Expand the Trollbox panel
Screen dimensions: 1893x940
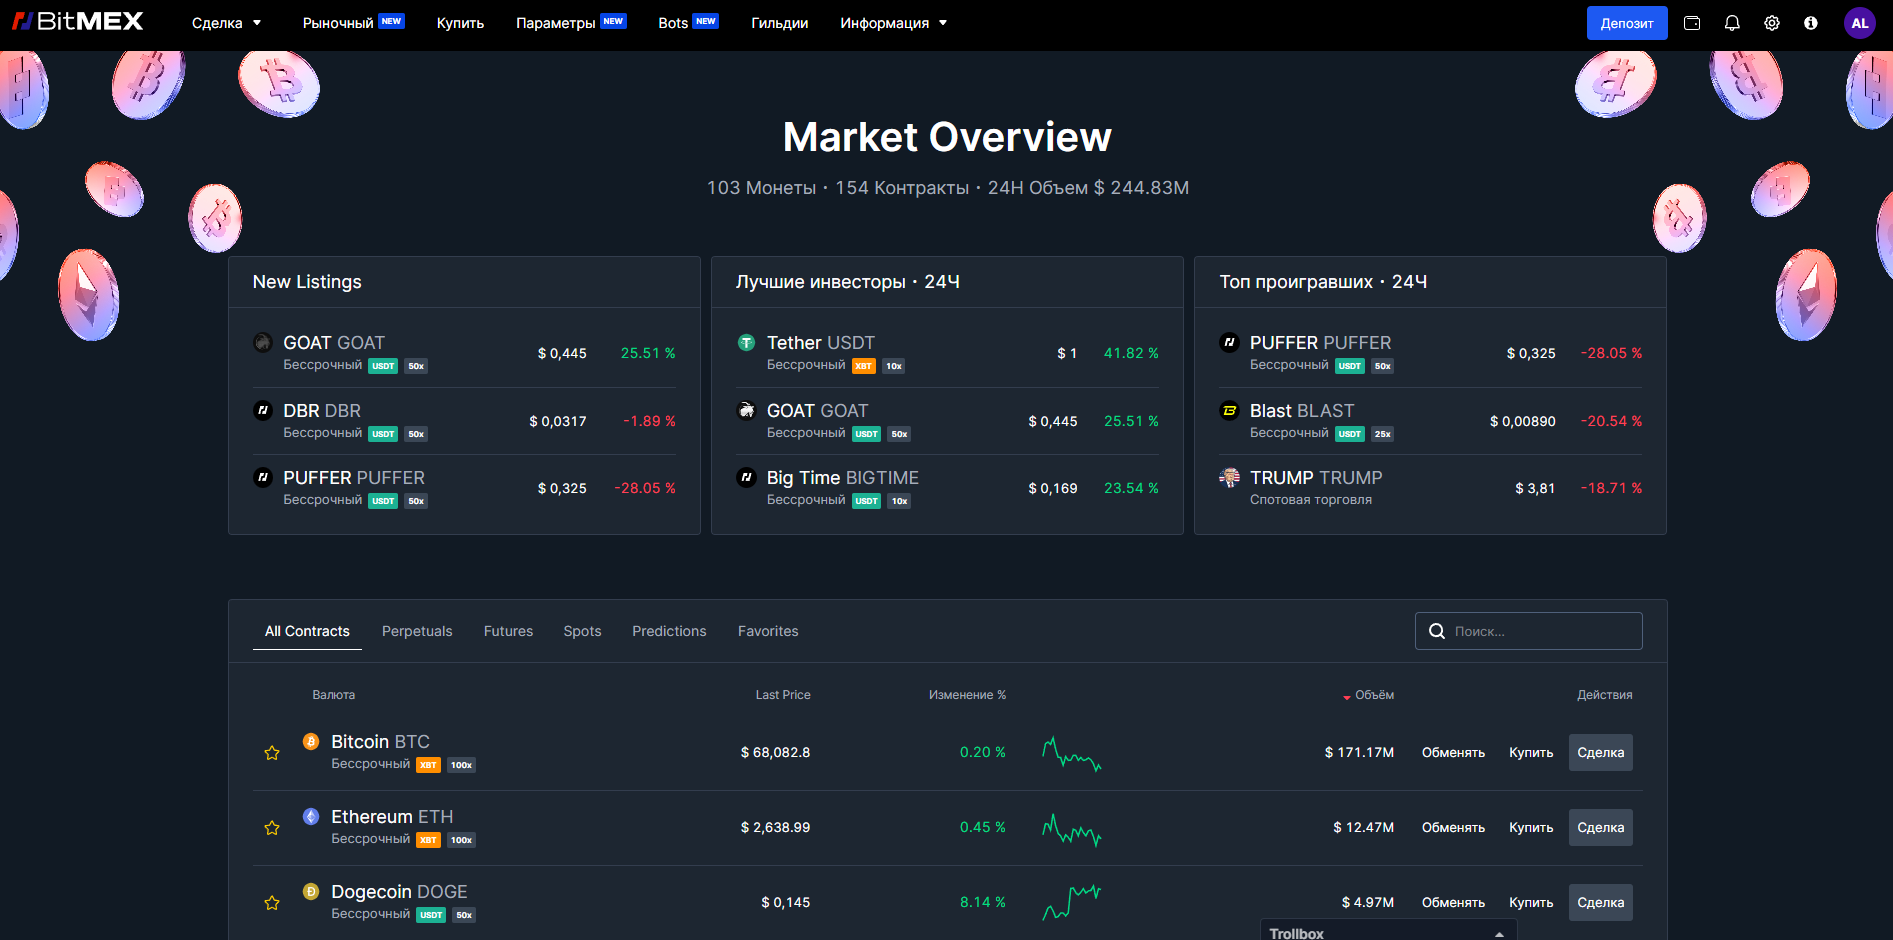click(x=1388, y=932)
